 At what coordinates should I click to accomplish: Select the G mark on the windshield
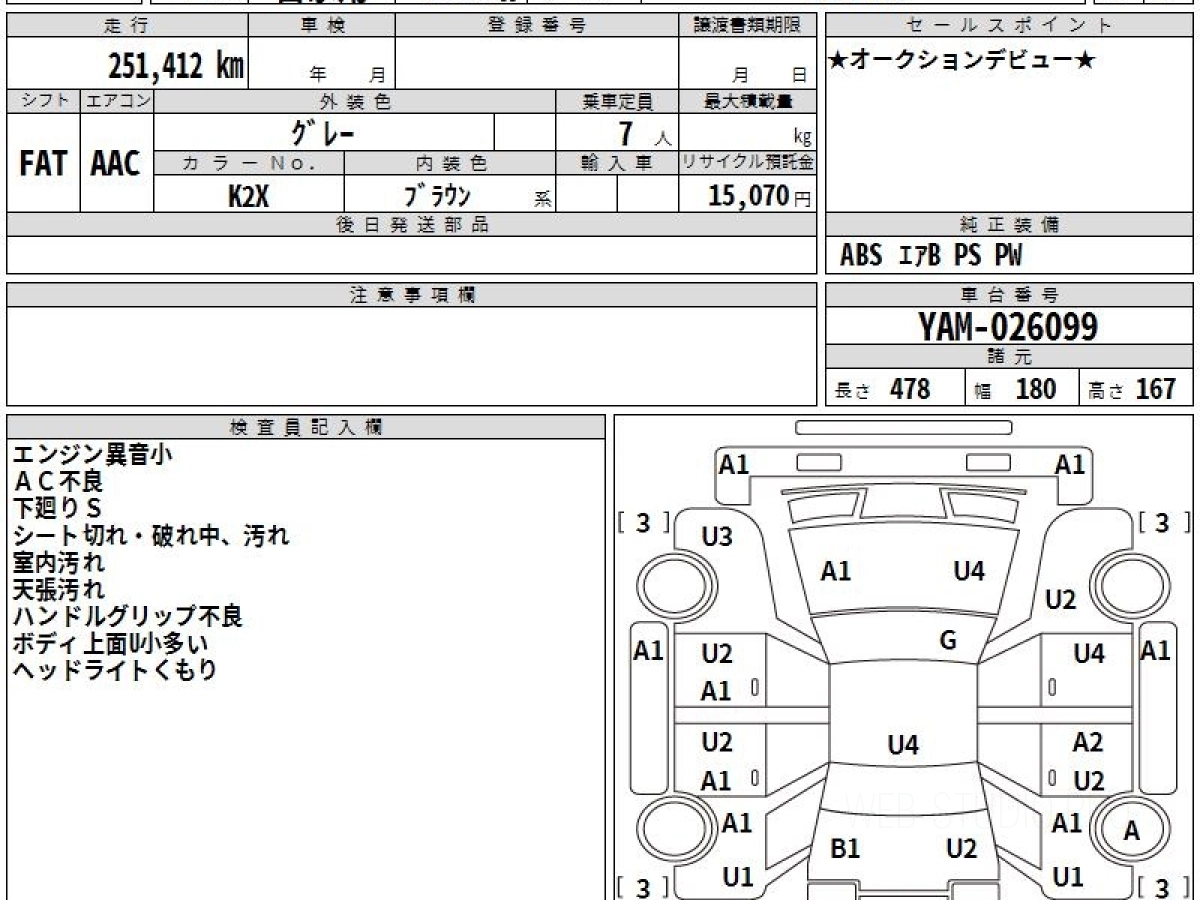click(948, 641)
